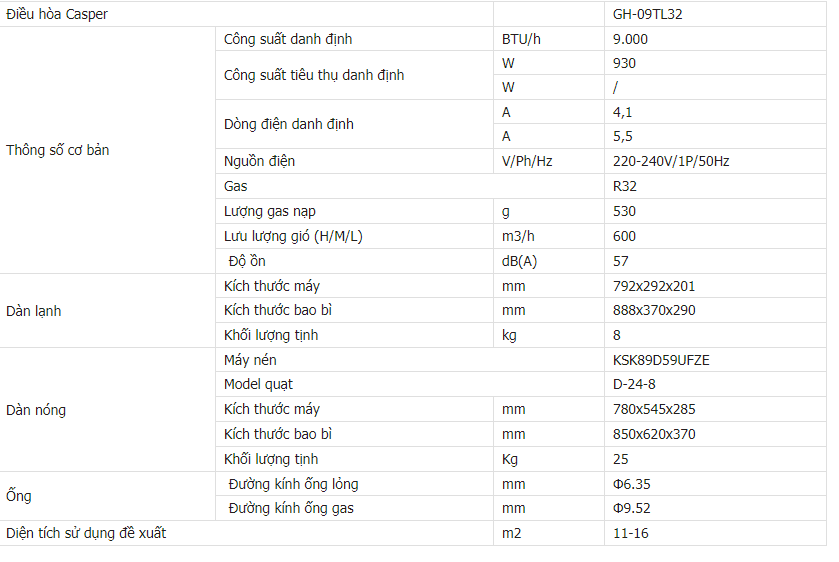Select the 9.000 BTU/h value
The image size is (839, 562).
pyautogui.click(x=631, y=39)
